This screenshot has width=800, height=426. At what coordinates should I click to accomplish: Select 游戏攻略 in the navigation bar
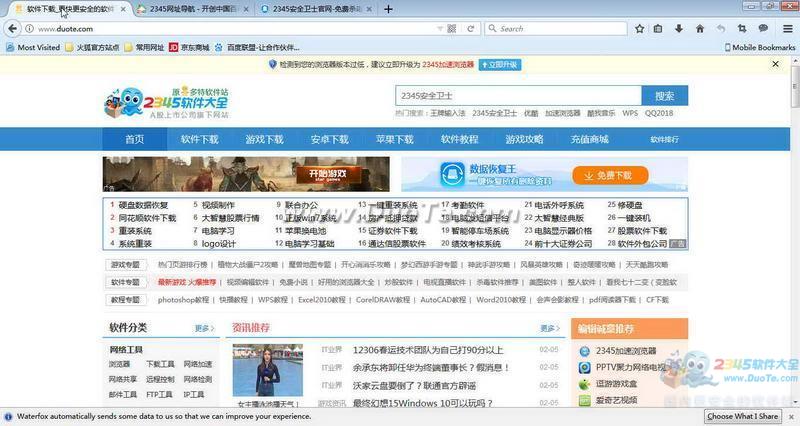coord(524,139)
